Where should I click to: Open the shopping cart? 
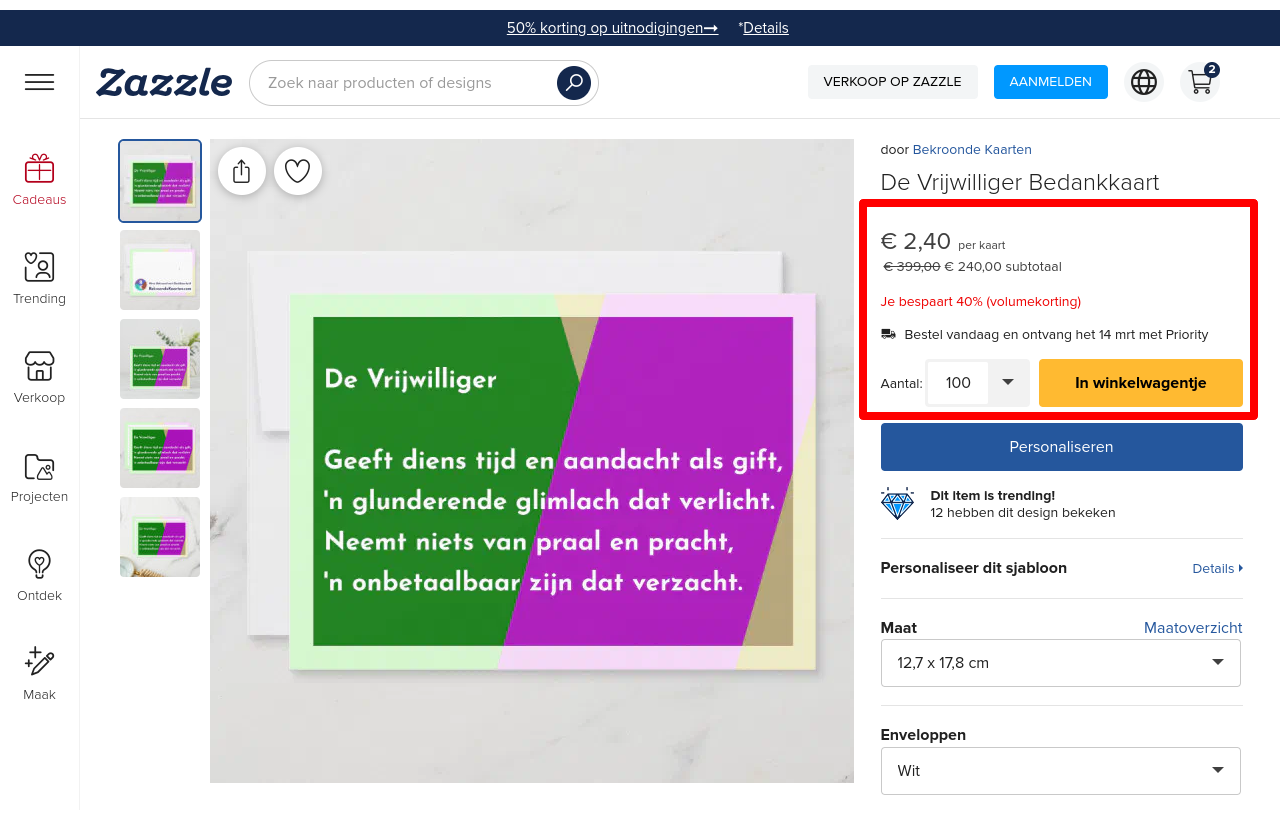1200,82
